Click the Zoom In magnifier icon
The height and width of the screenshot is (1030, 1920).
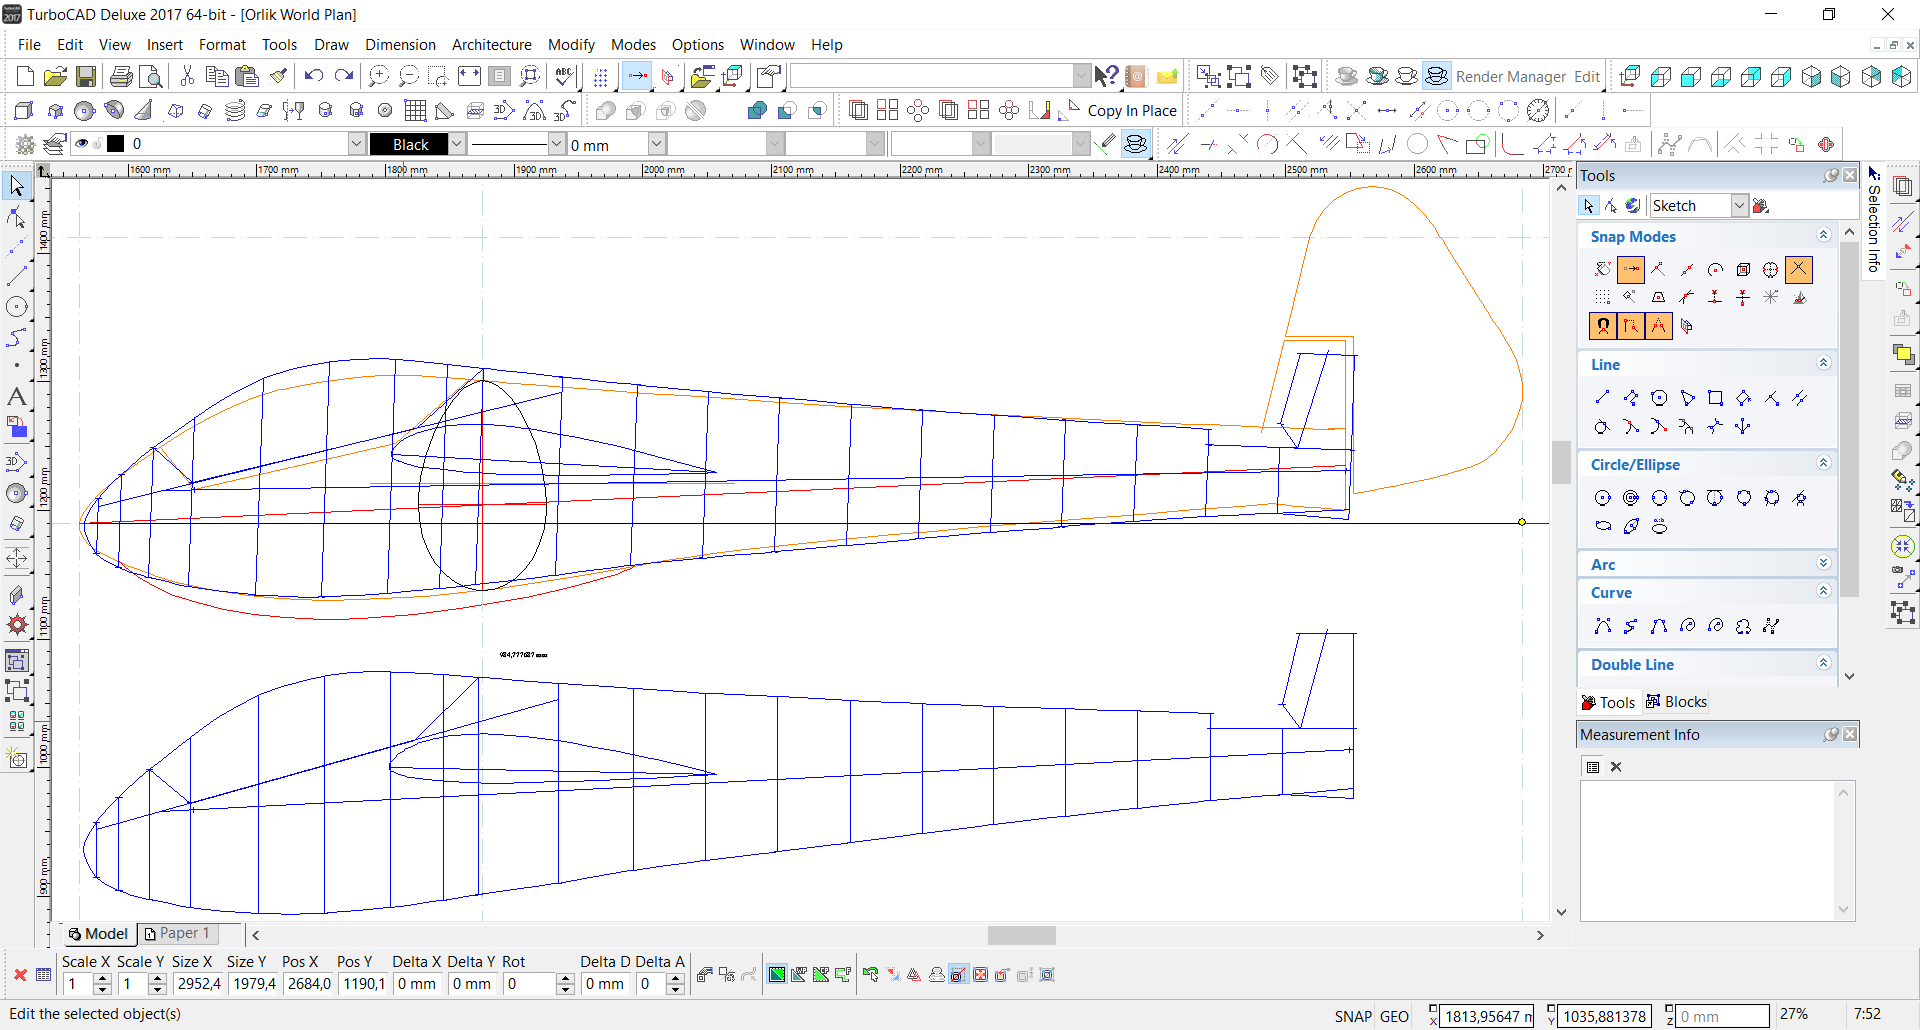pos(378,77)
